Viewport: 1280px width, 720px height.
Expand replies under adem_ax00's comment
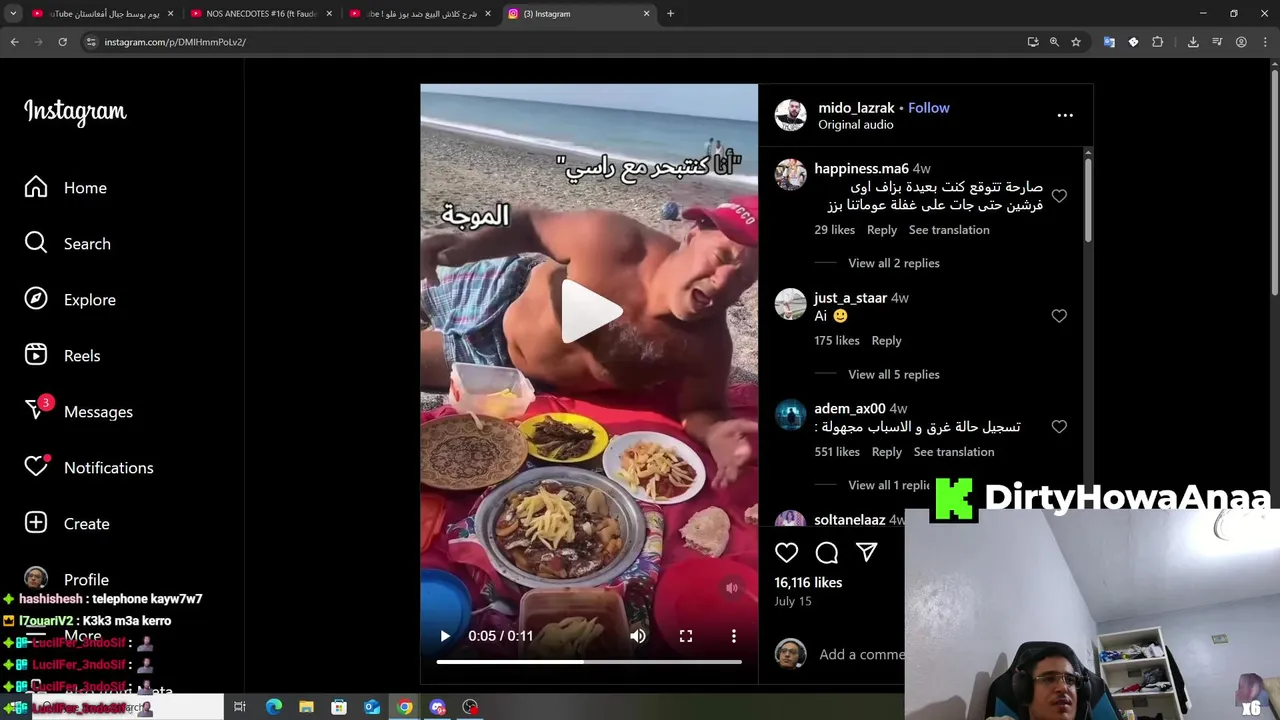(x=890, y=485)
